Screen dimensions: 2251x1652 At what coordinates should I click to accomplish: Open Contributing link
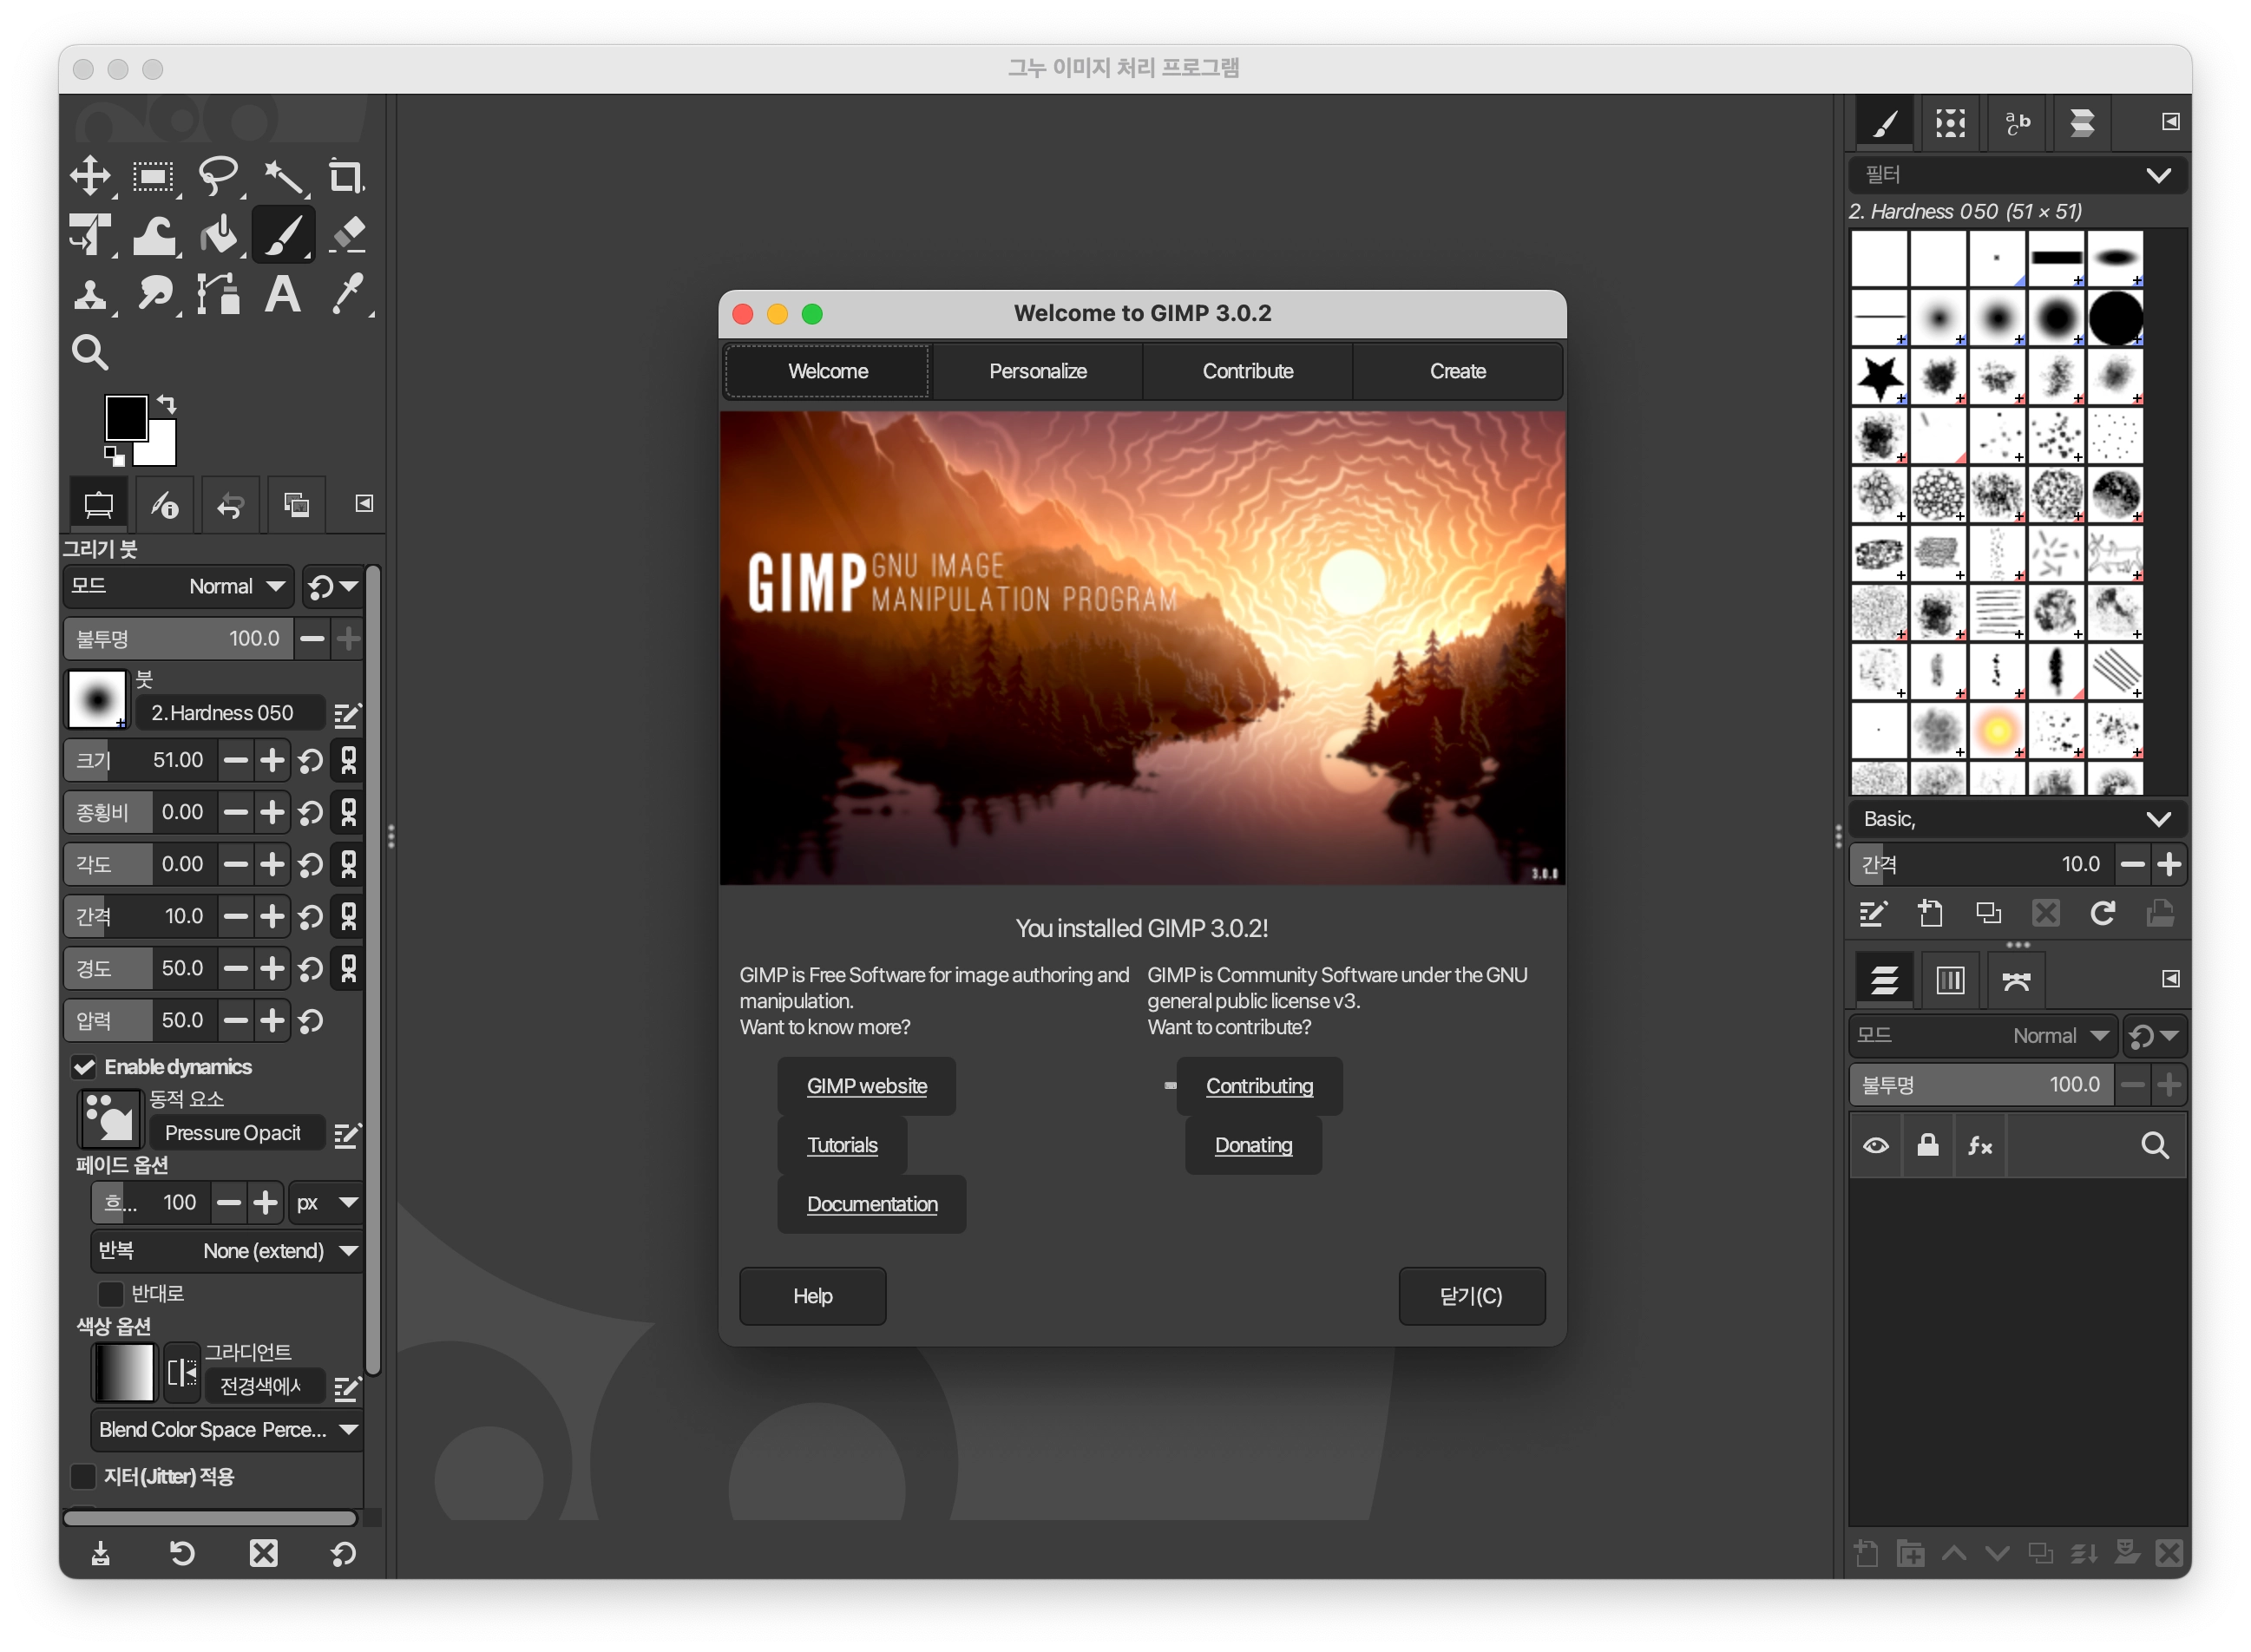tap(1260, 1087)
